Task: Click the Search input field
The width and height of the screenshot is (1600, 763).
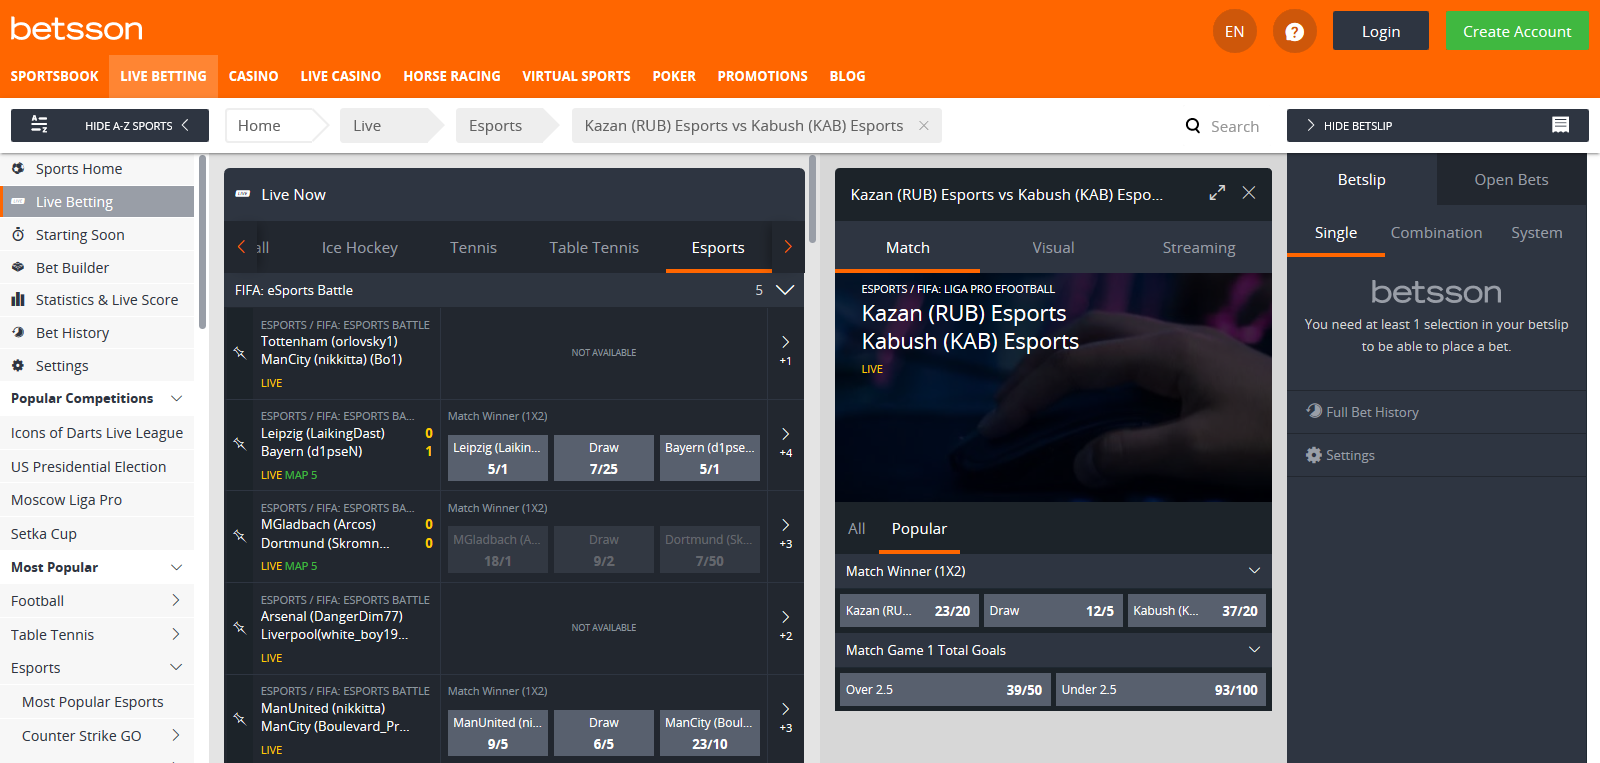Action: click(1235, 126)
